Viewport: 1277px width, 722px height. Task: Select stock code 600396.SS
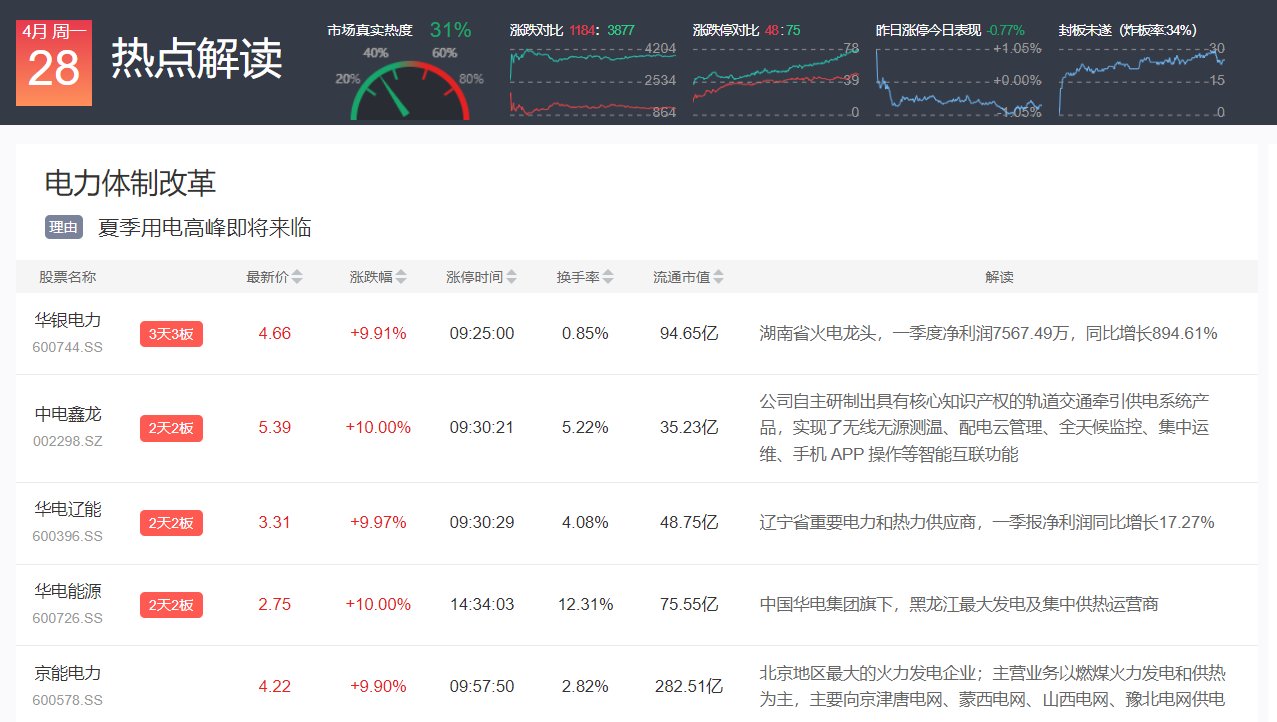pos(68,536)
